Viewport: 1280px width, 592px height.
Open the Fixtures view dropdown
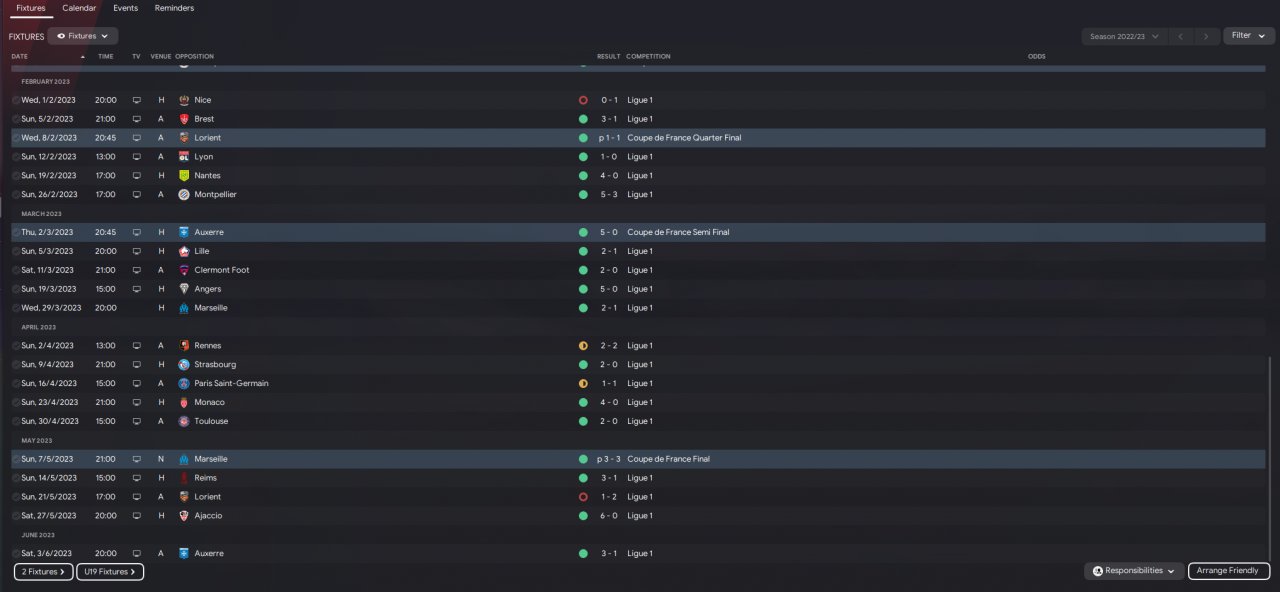(83, 36)
